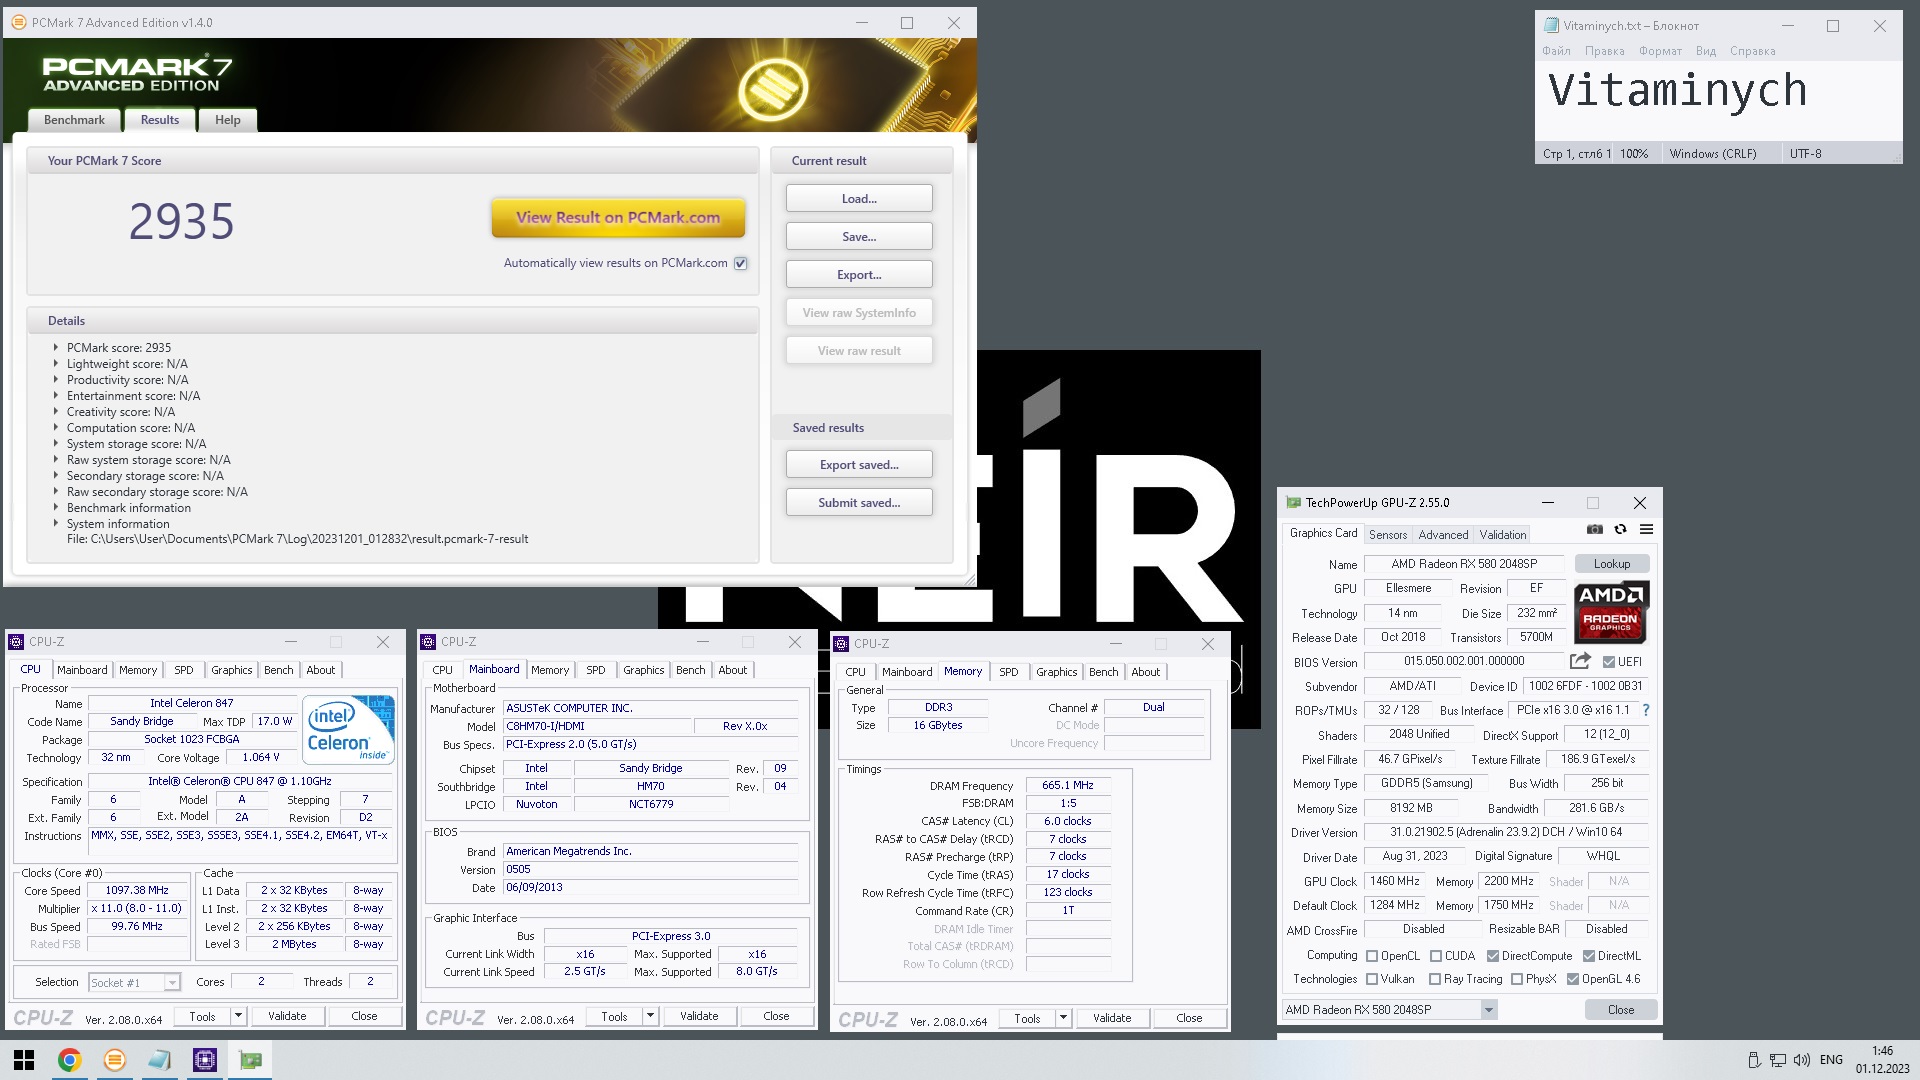Open the CPU-Z taskbar icon
Image resolution: width=1920 pixels, height=1080 pixels.
click(205, 1060)
